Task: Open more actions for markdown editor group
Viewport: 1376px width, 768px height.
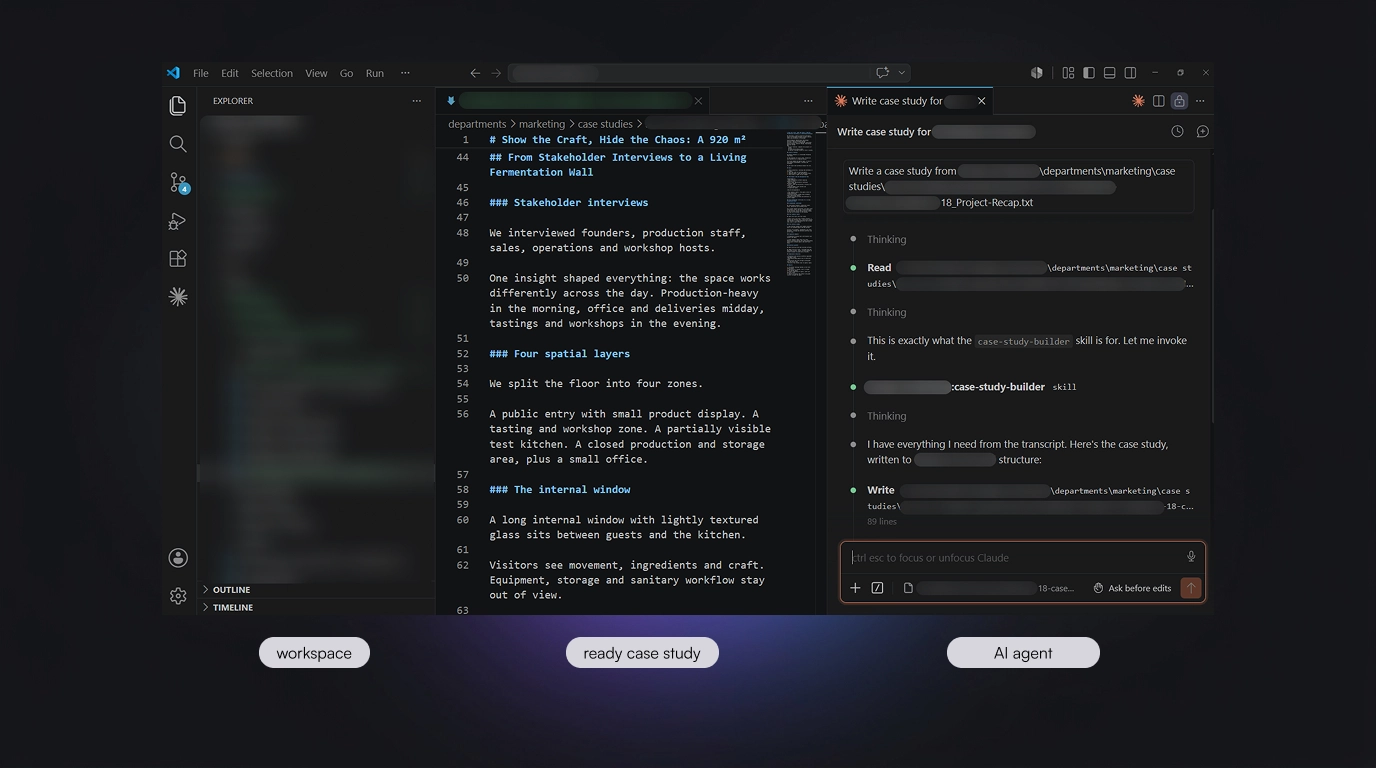Action: click(x=808, y=101)
